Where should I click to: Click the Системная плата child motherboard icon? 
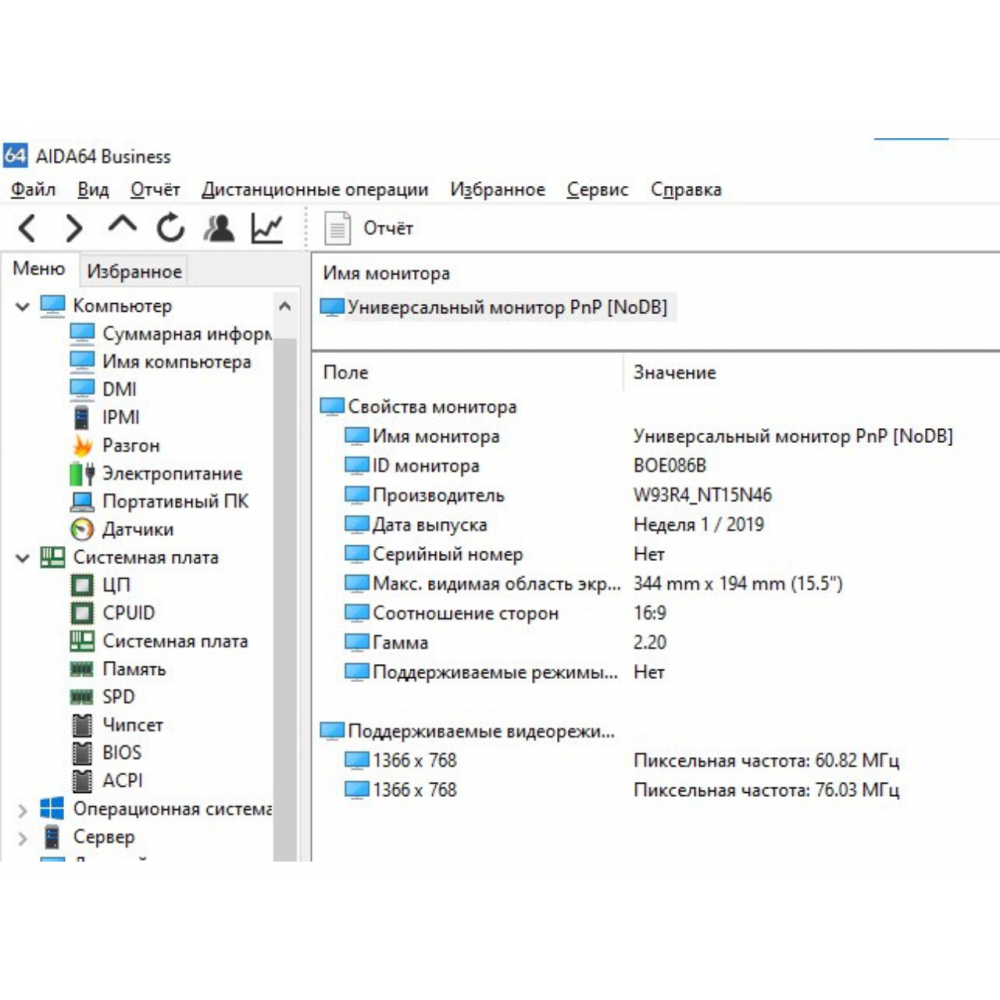82,641
